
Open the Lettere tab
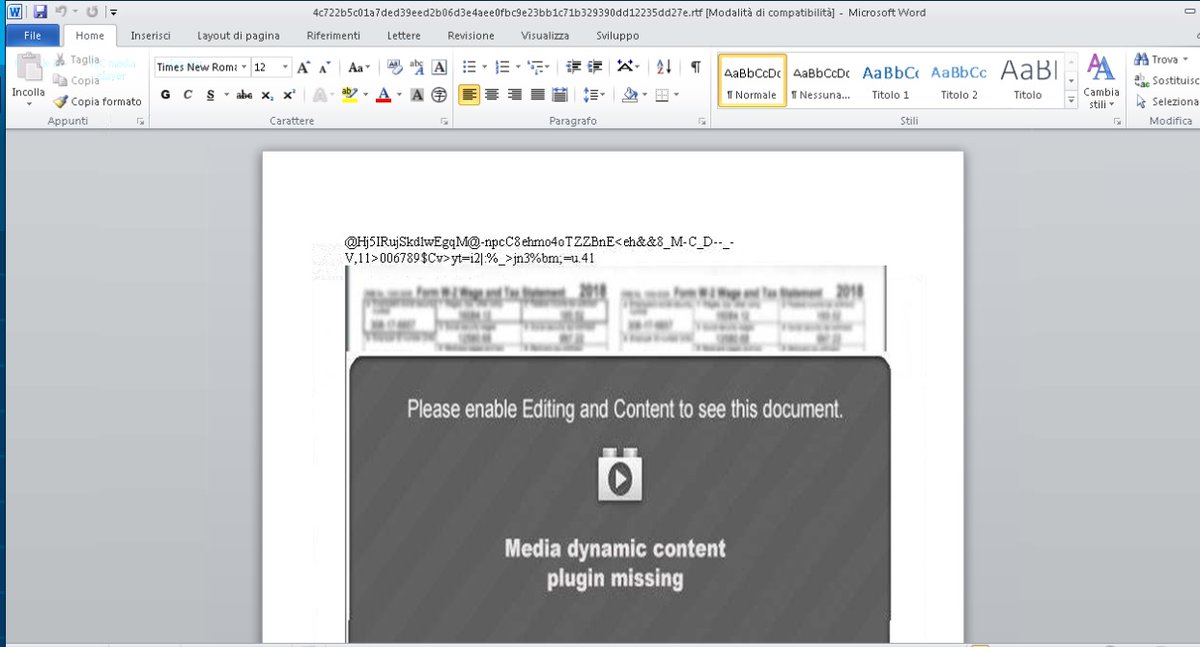tap(403, 36)
